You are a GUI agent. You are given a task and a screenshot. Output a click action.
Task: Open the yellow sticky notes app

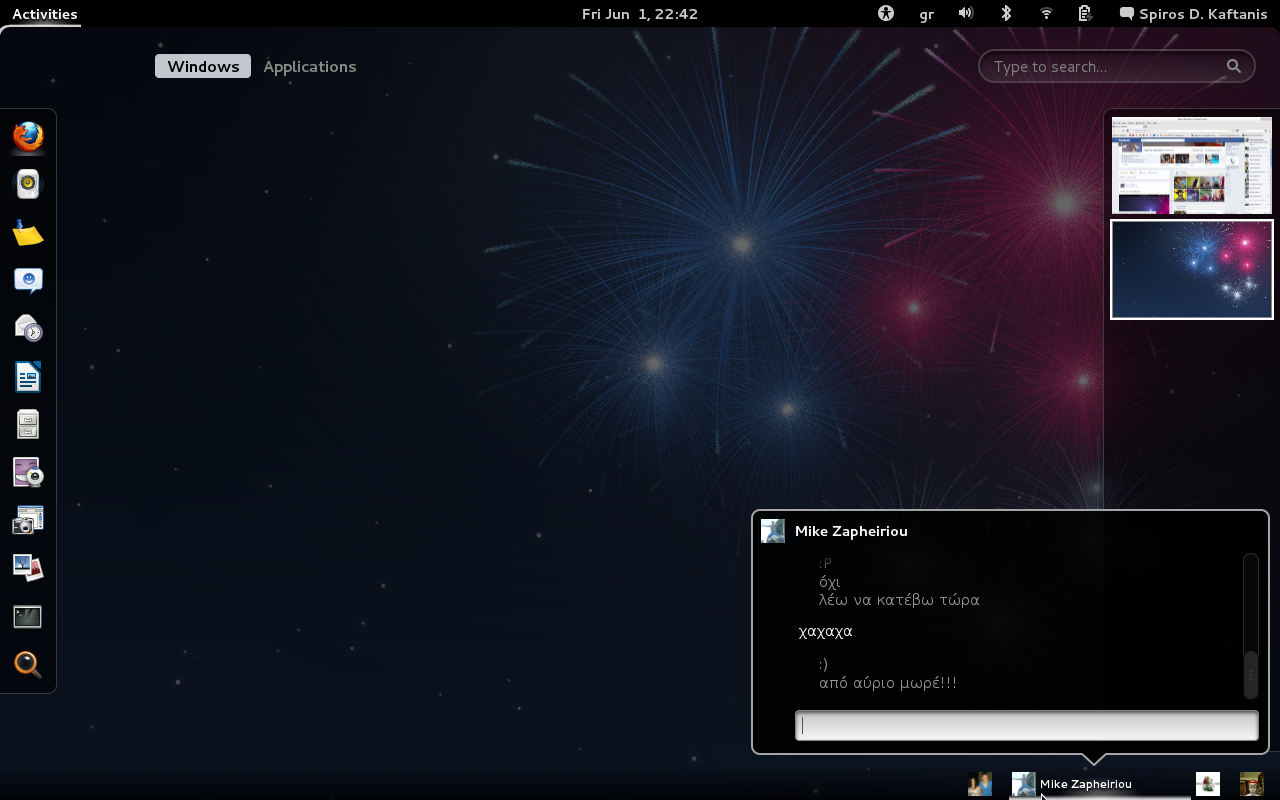[28, 233]
